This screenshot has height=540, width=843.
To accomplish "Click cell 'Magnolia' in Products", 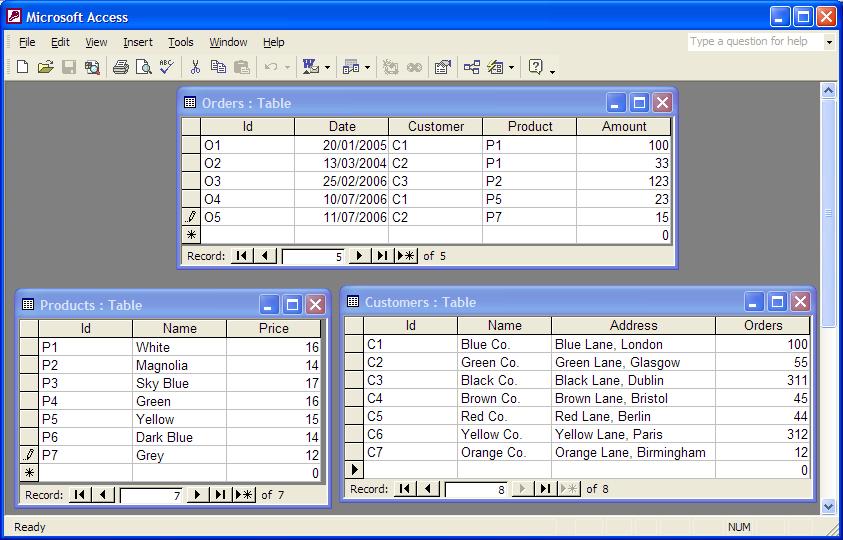I will [x=180, y=365].
